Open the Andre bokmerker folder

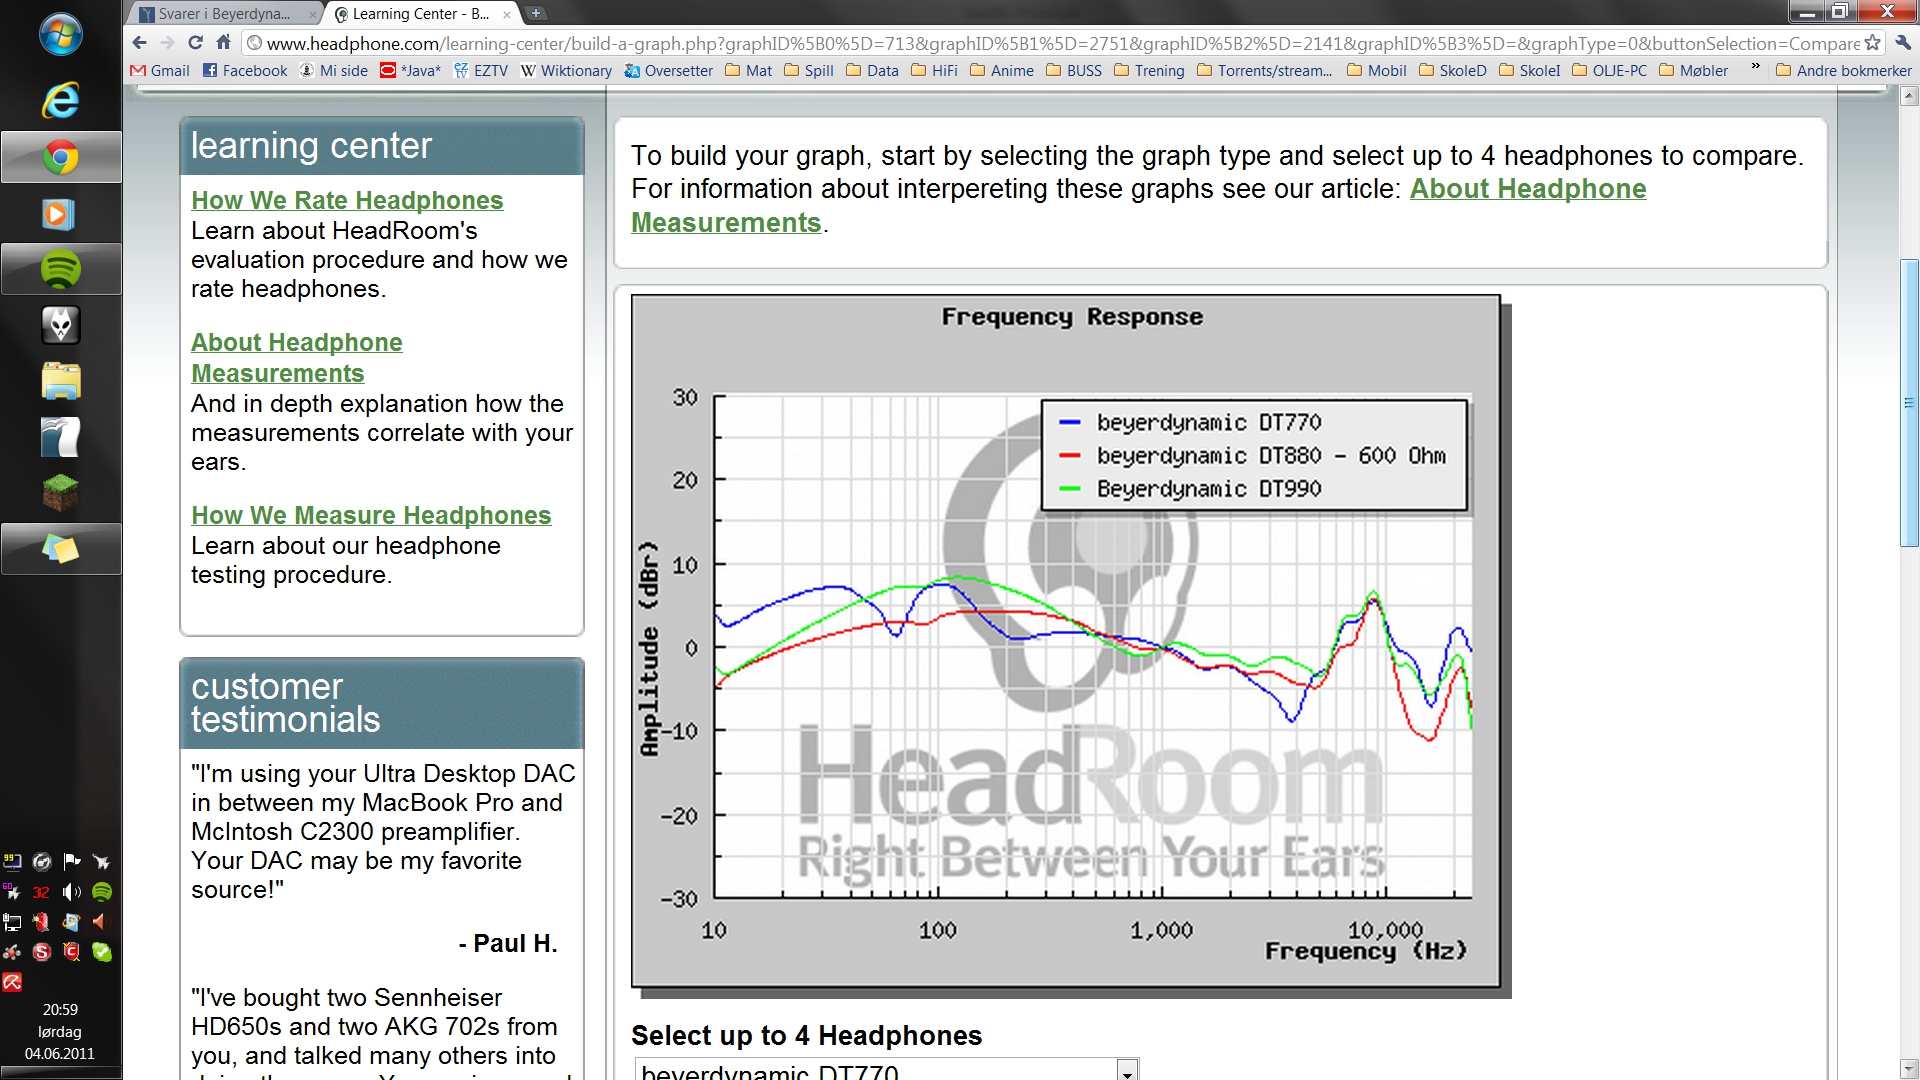point(1843,71)
